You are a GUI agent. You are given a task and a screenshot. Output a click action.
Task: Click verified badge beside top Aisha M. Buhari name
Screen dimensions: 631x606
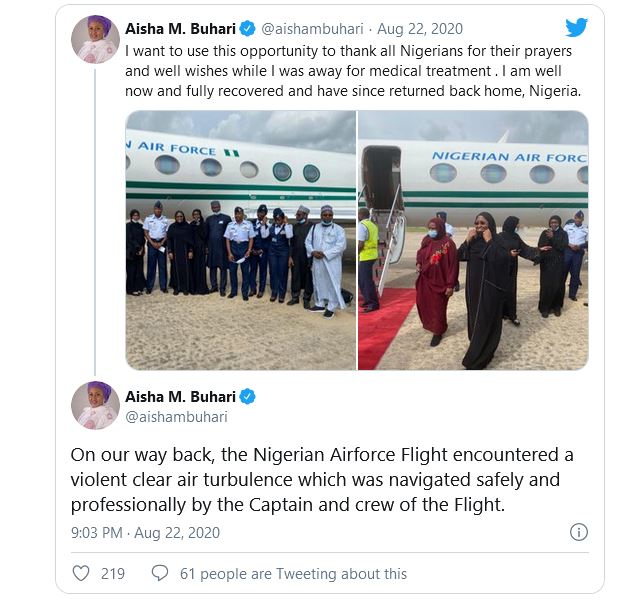[247, 26]
